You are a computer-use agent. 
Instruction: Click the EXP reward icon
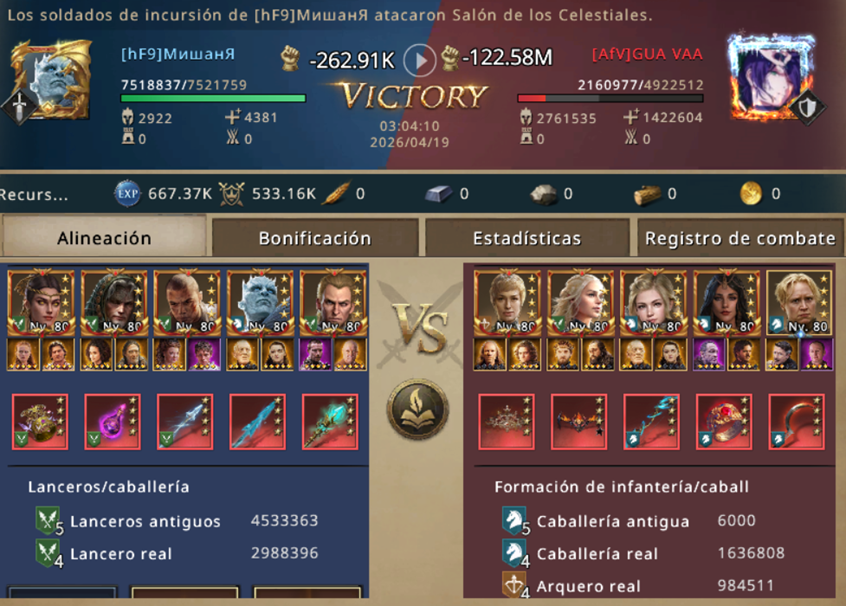(127, 194)
